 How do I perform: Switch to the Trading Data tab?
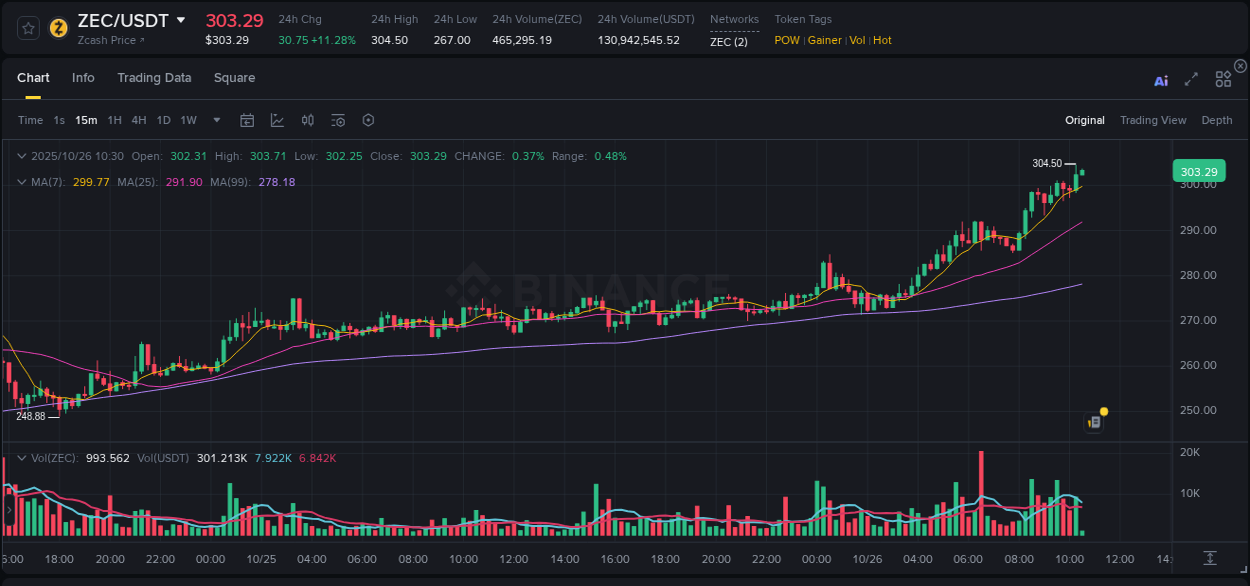coord(154,77)
